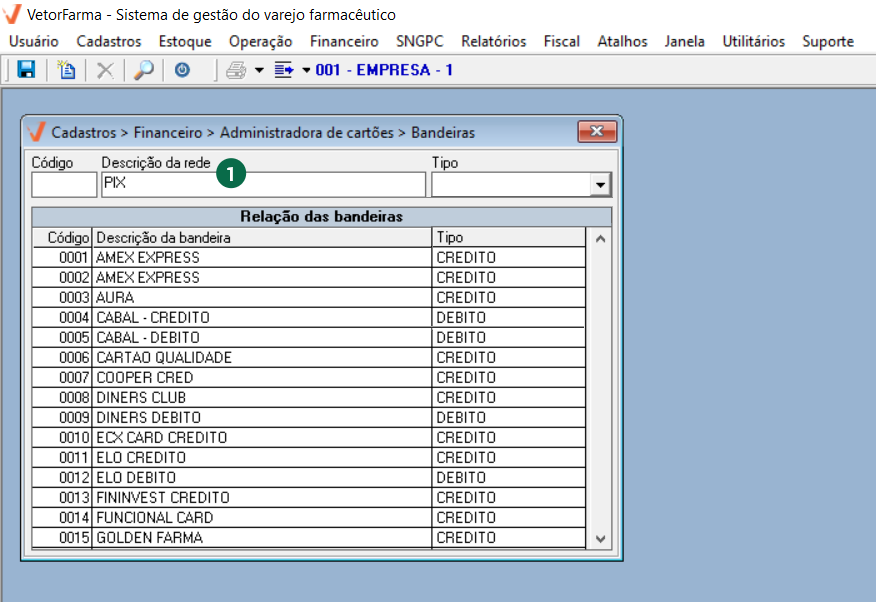Select the AURA row
Viewport: 876px width, 602px height.
(x=309, y=298)
